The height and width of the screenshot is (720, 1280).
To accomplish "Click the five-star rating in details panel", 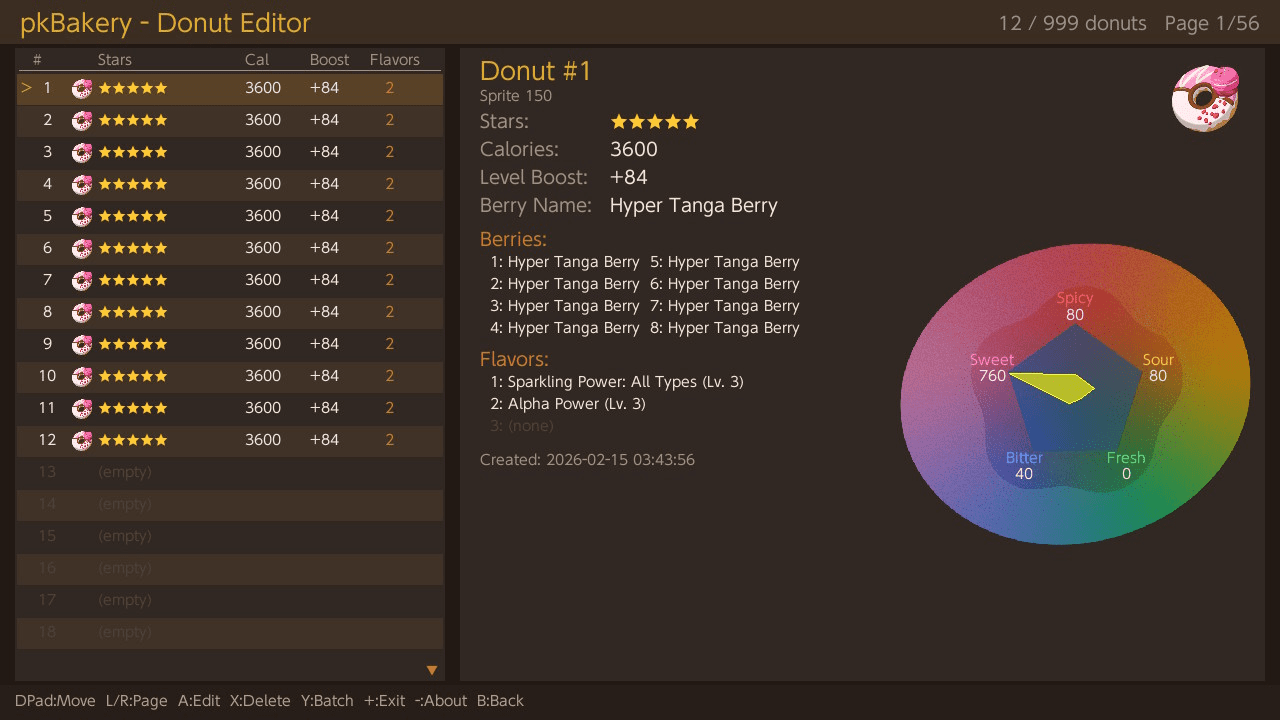I will (x=655, y=122).
